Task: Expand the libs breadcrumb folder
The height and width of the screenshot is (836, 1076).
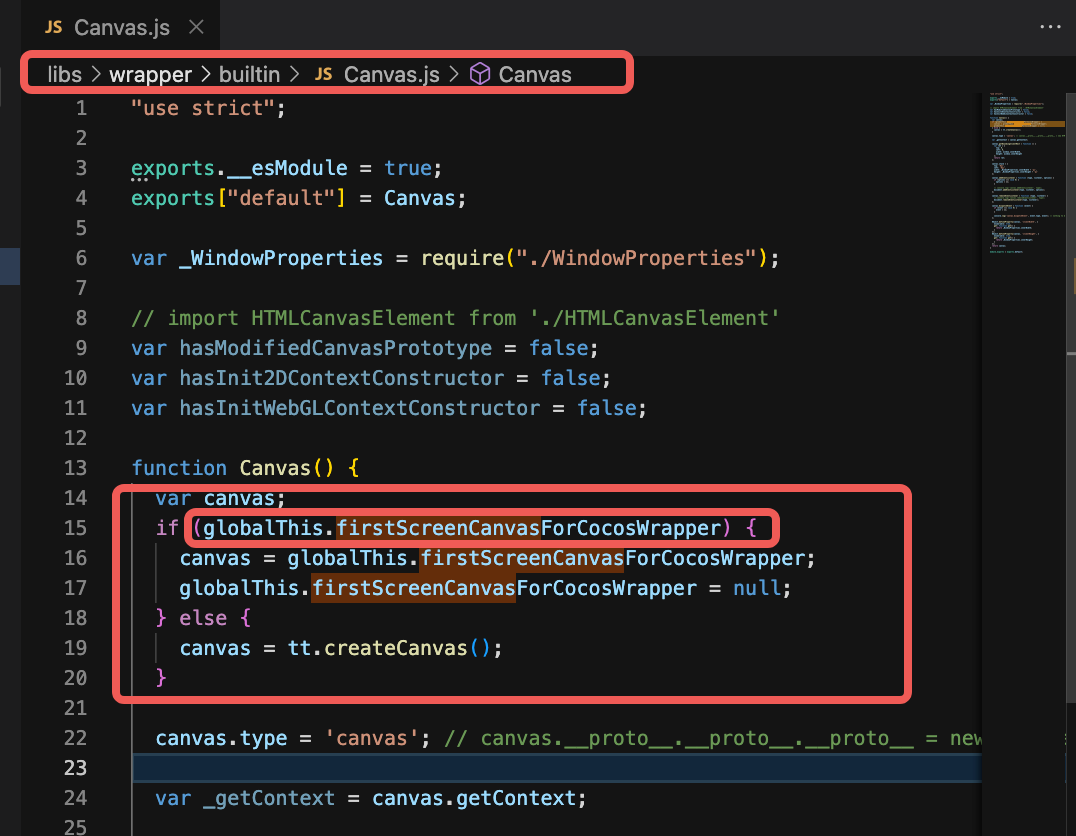Action: click(65, 74)
